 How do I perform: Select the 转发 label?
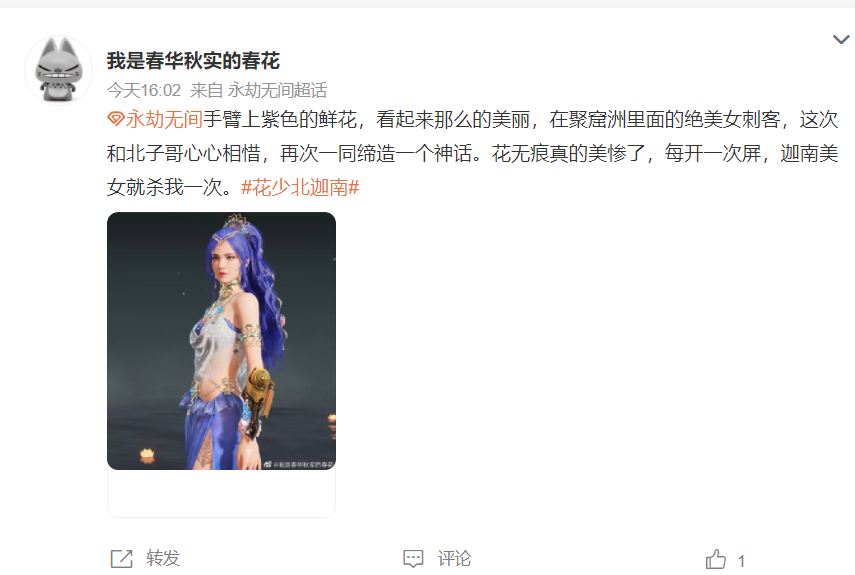163,558
